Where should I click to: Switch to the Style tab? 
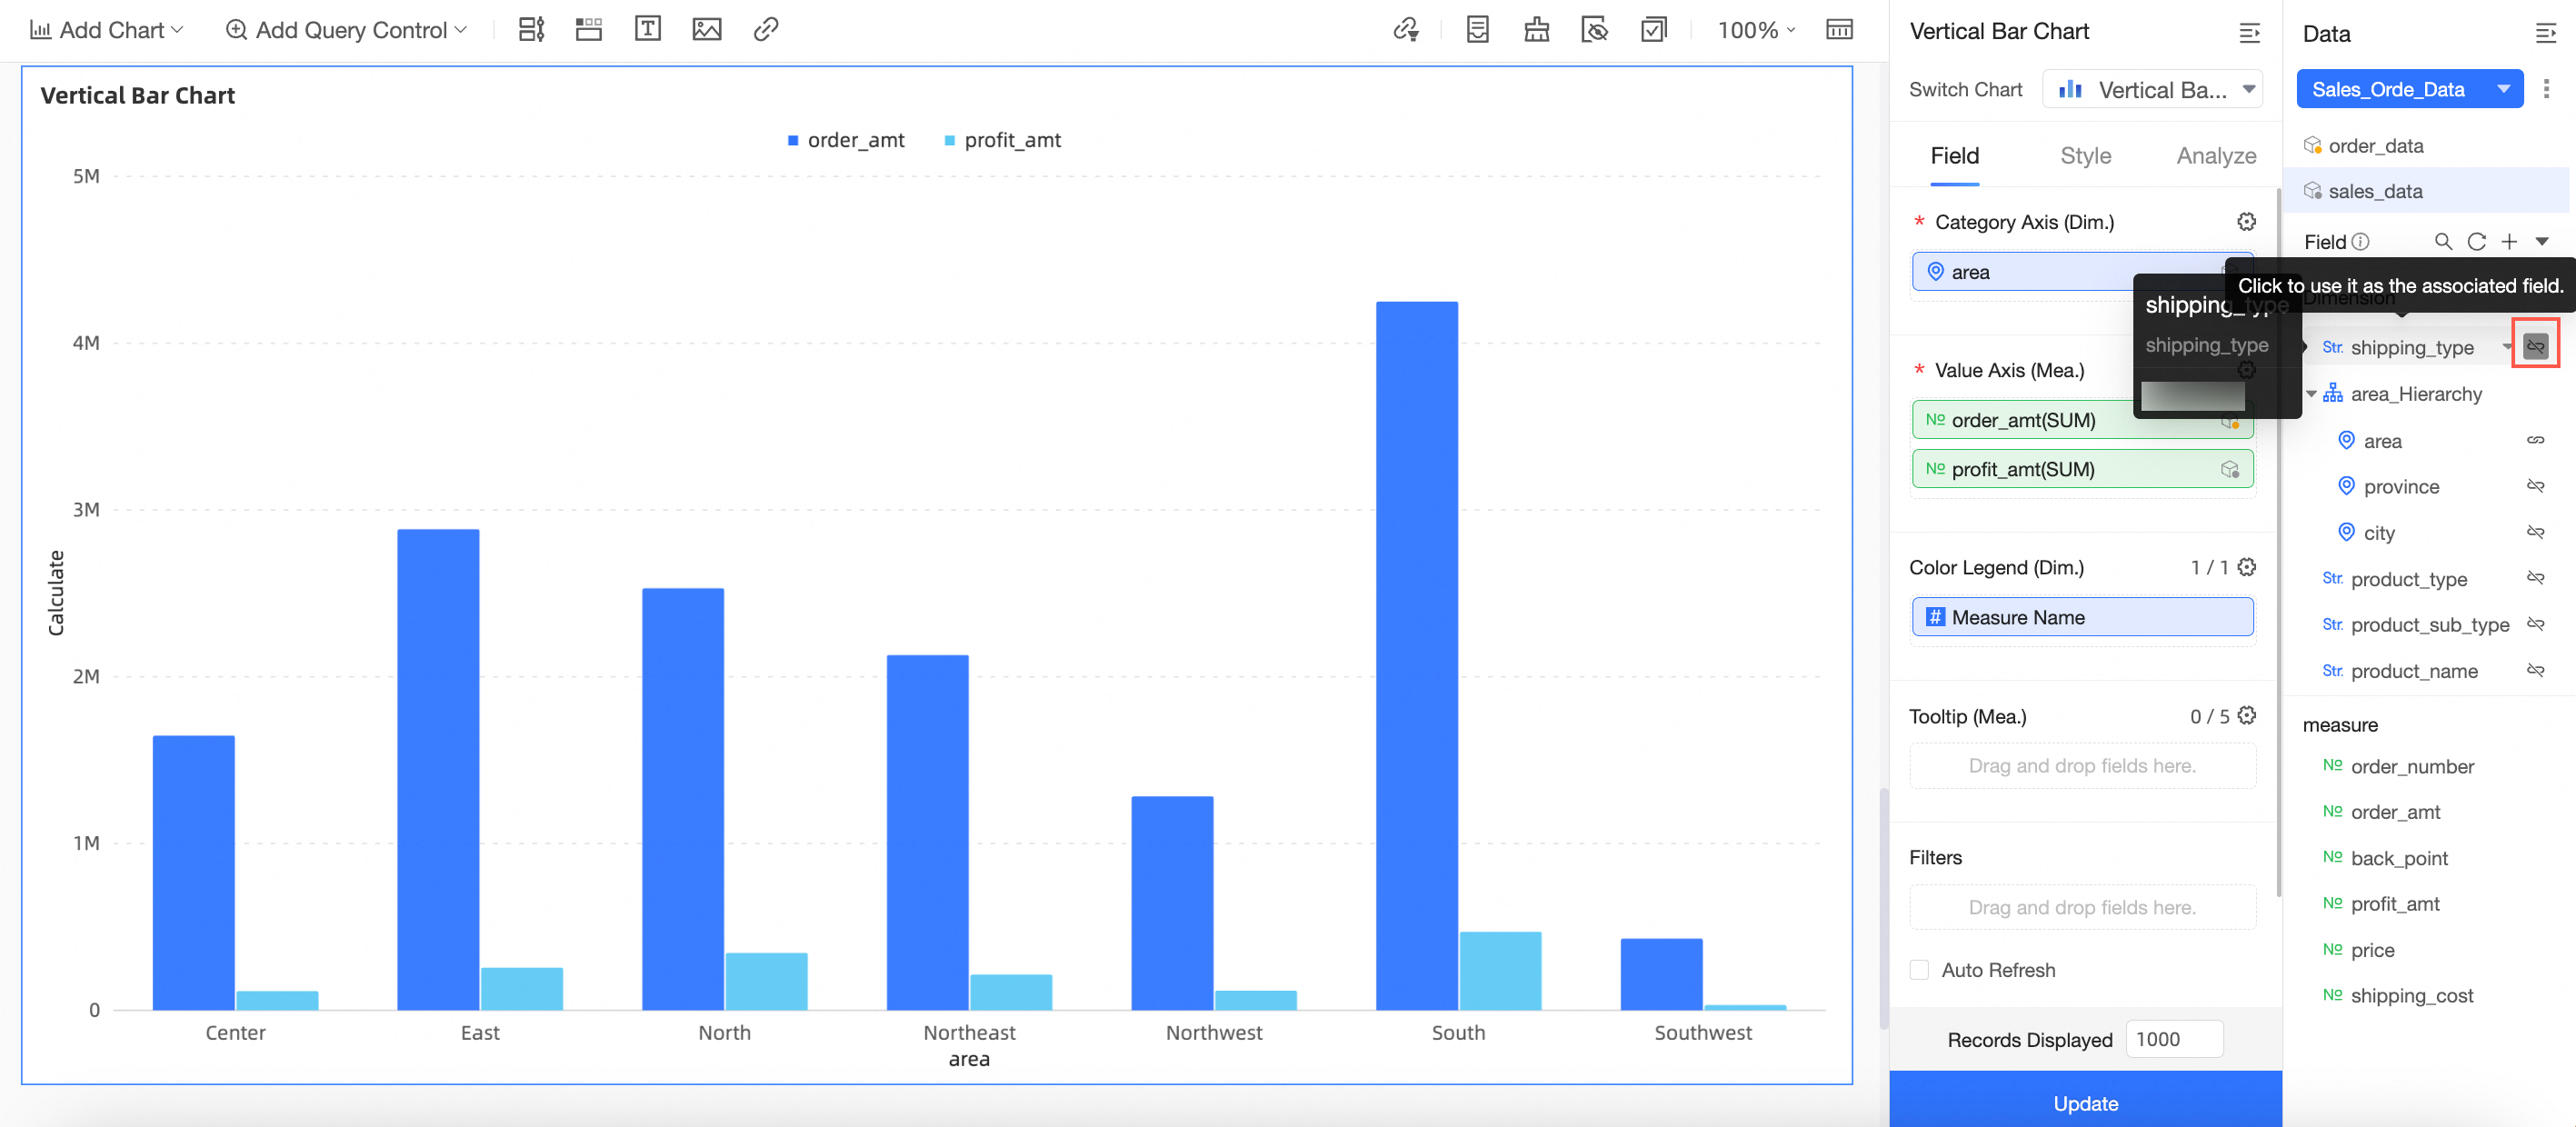(x=2085, y=156)
